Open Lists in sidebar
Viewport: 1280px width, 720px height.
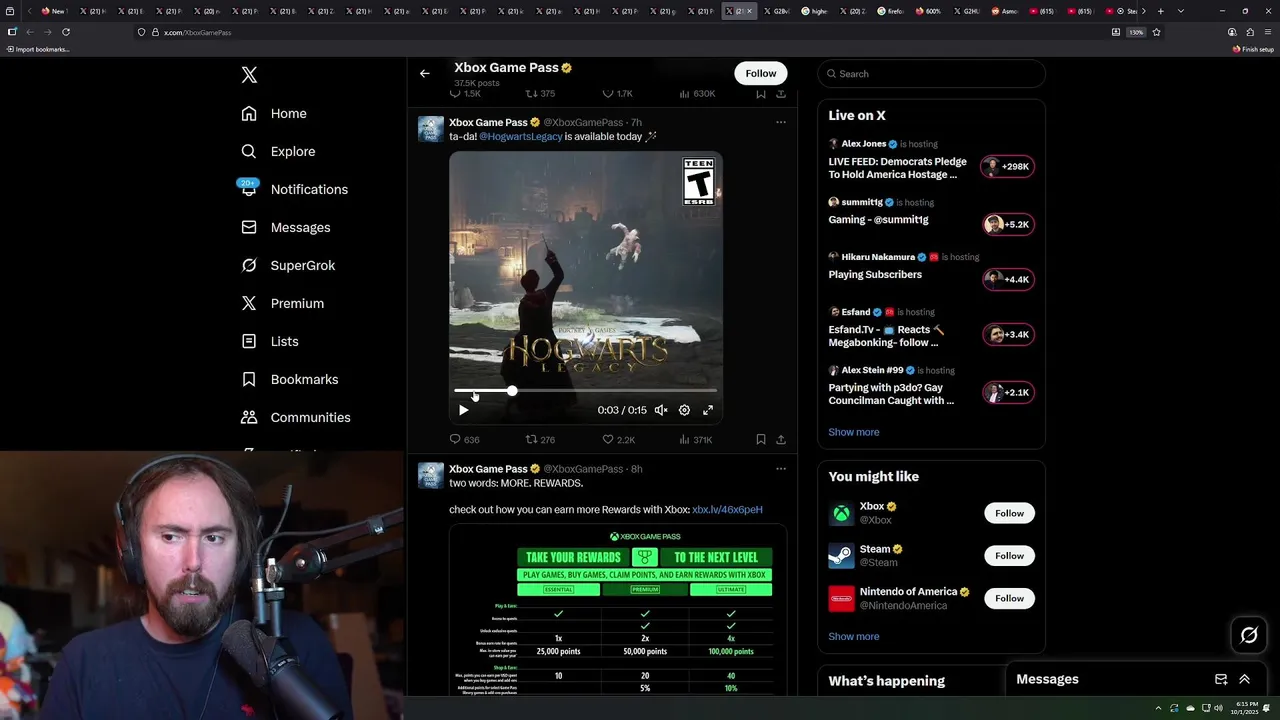coord(270,342)
